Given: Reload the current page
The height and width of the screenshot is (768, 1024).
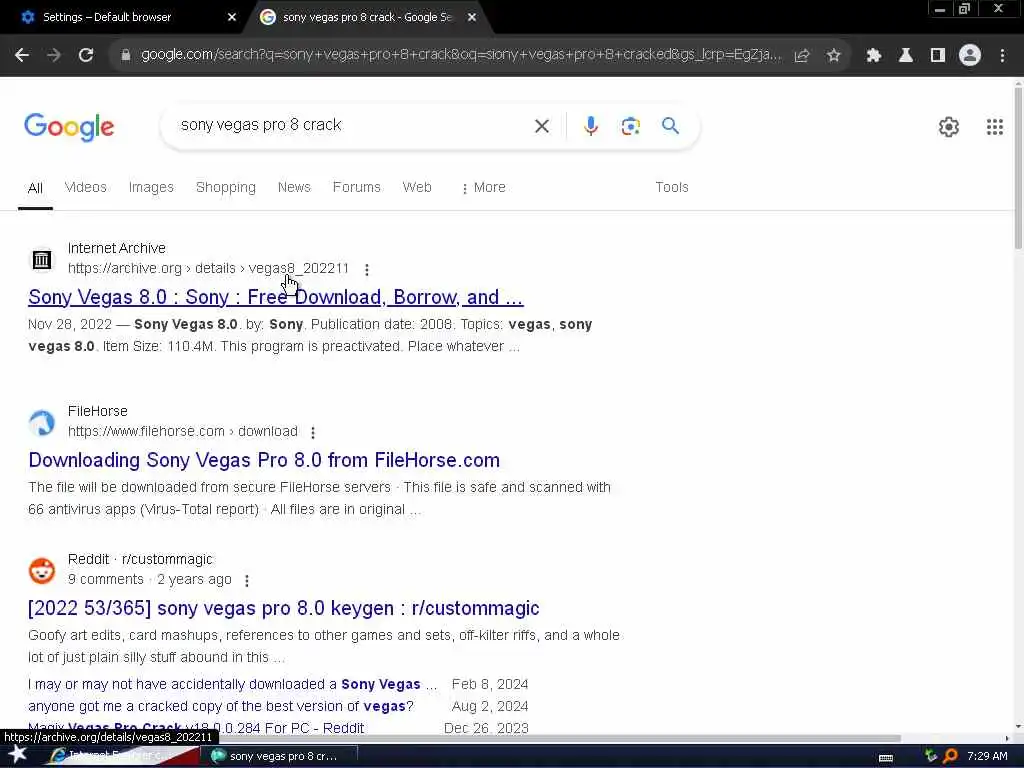Looking at the screenshot, I should tap(86, 56).
